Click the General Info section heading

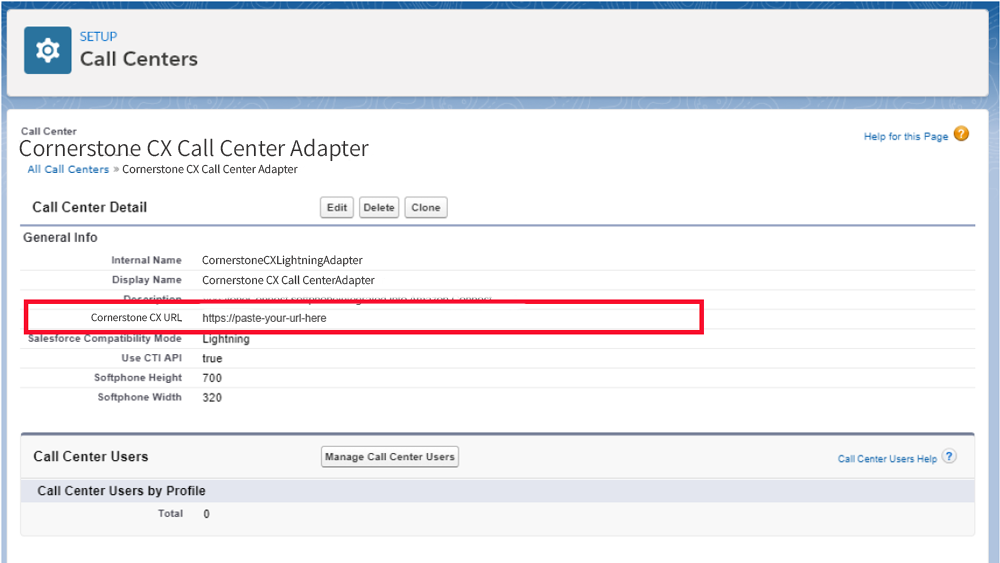coord(60,237)
